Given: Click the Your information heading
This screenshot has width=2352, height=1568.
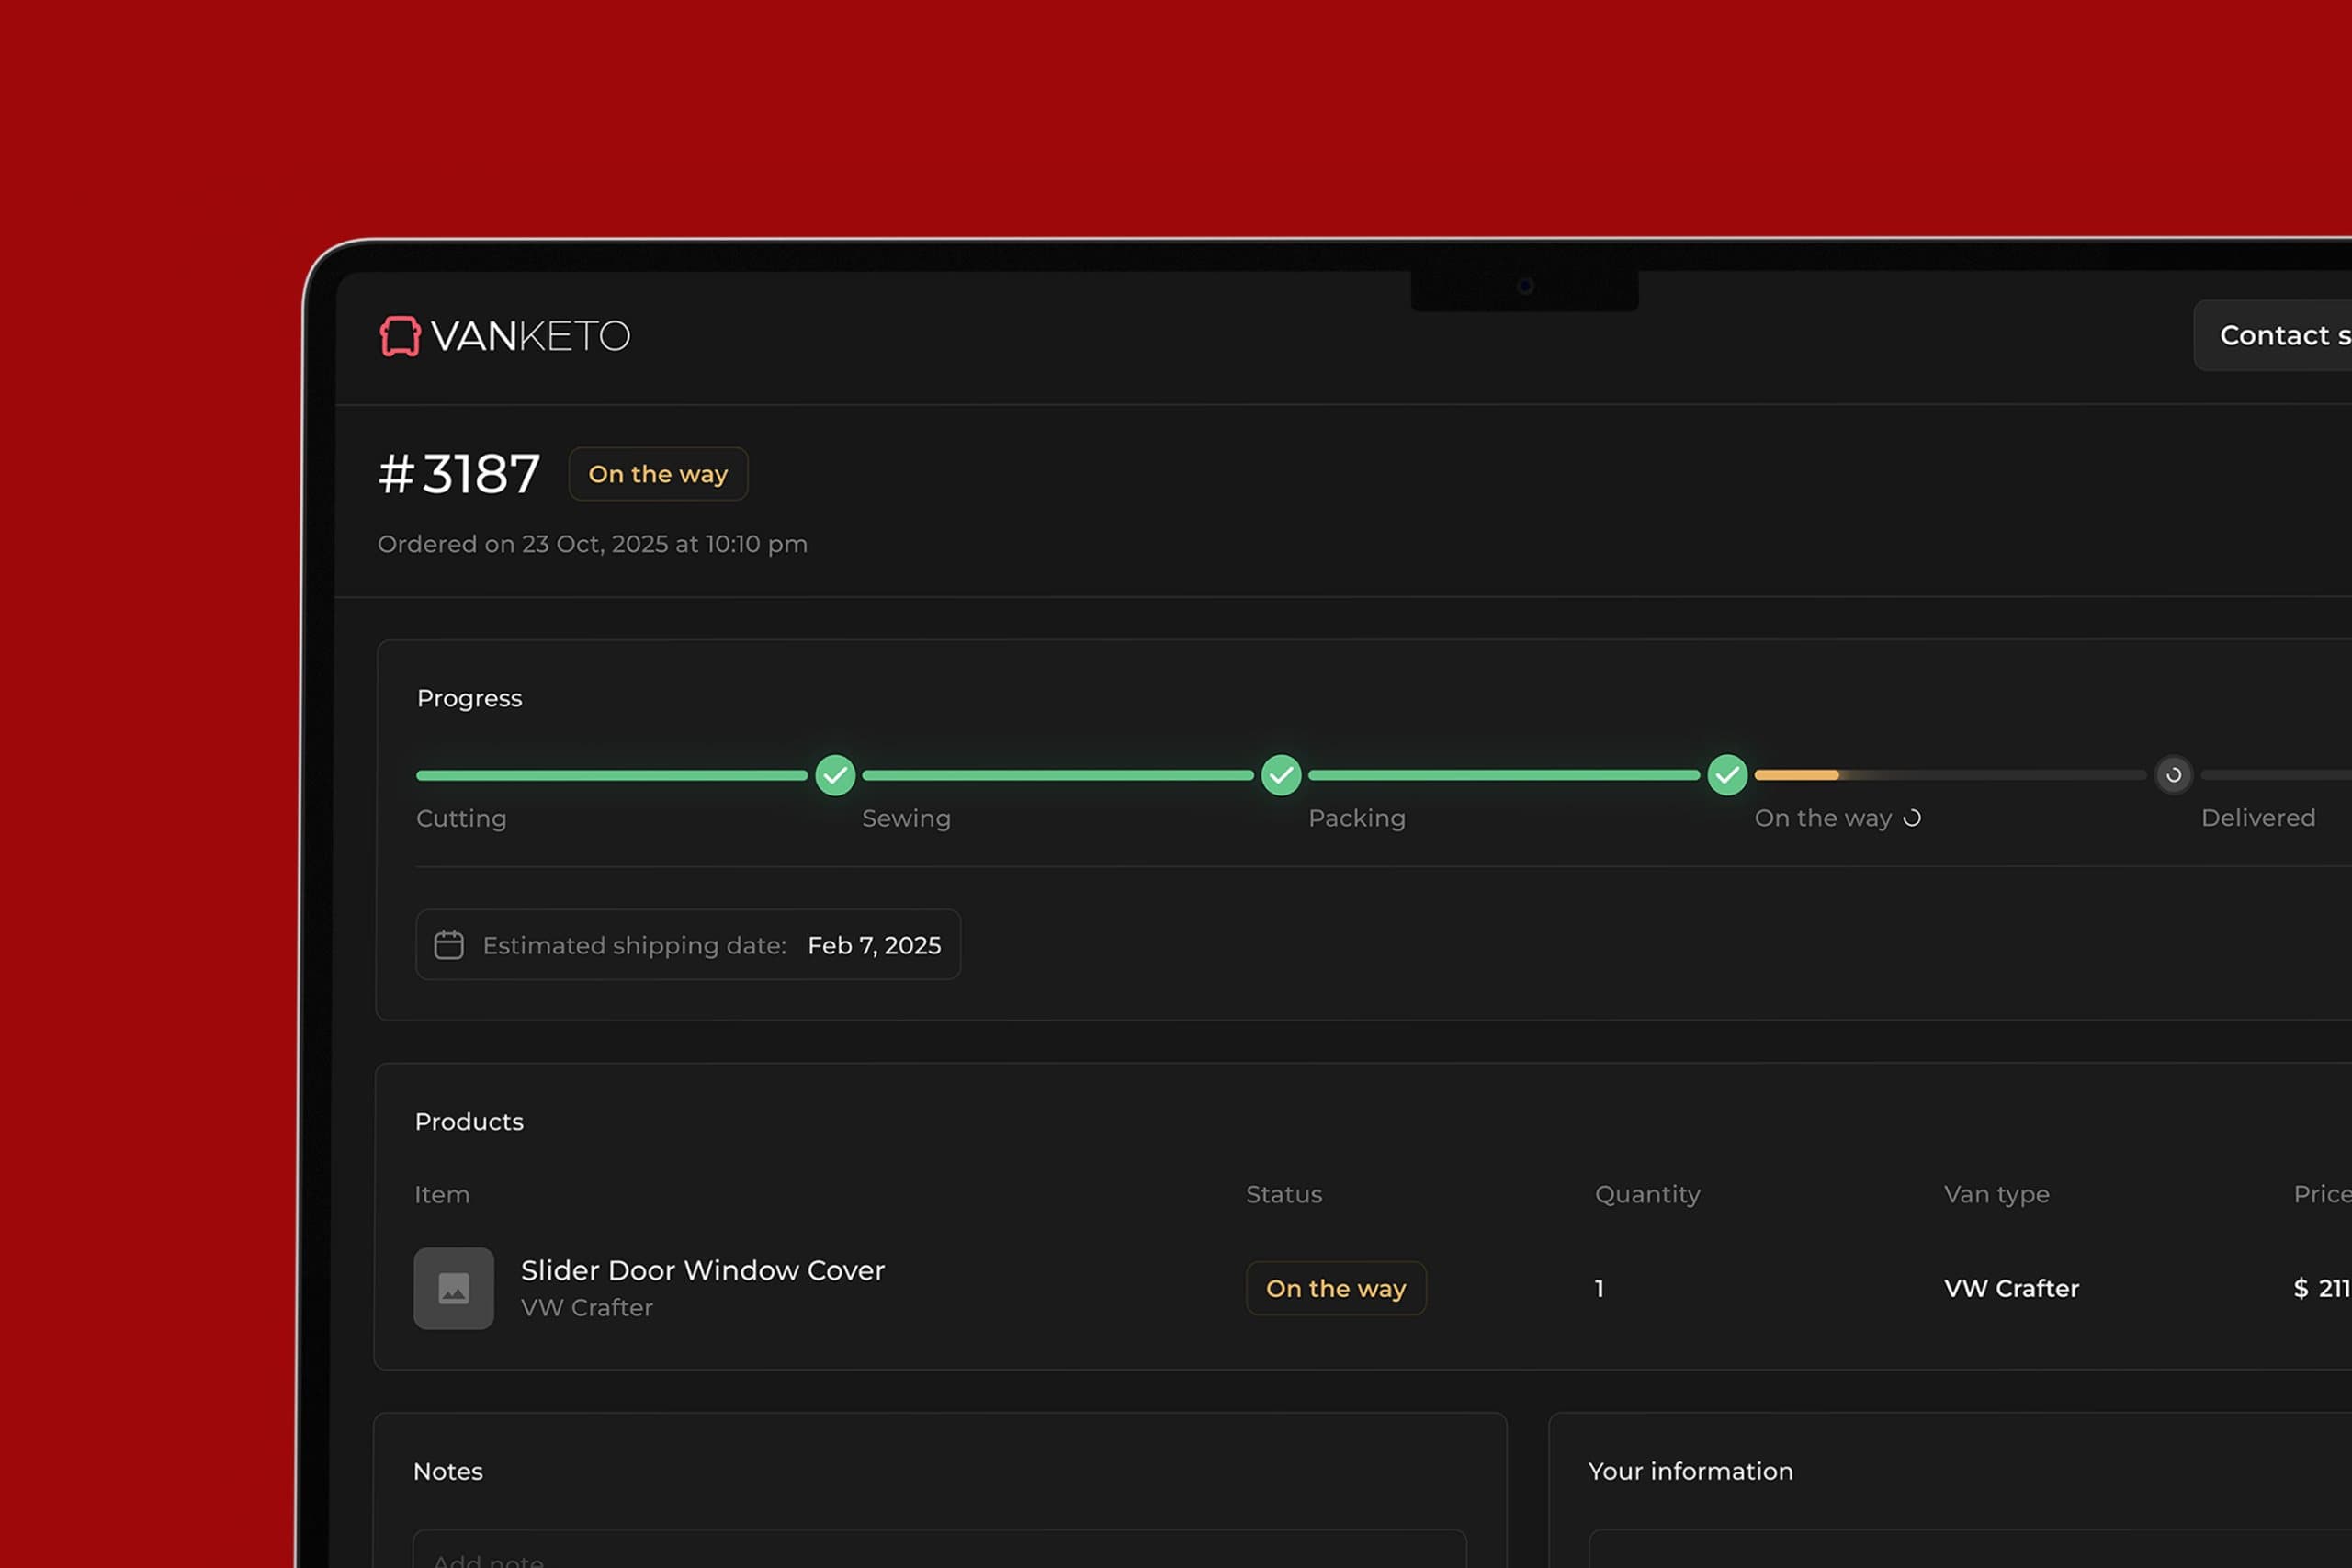Looking at the screenshot, I should (1690, 1471).
